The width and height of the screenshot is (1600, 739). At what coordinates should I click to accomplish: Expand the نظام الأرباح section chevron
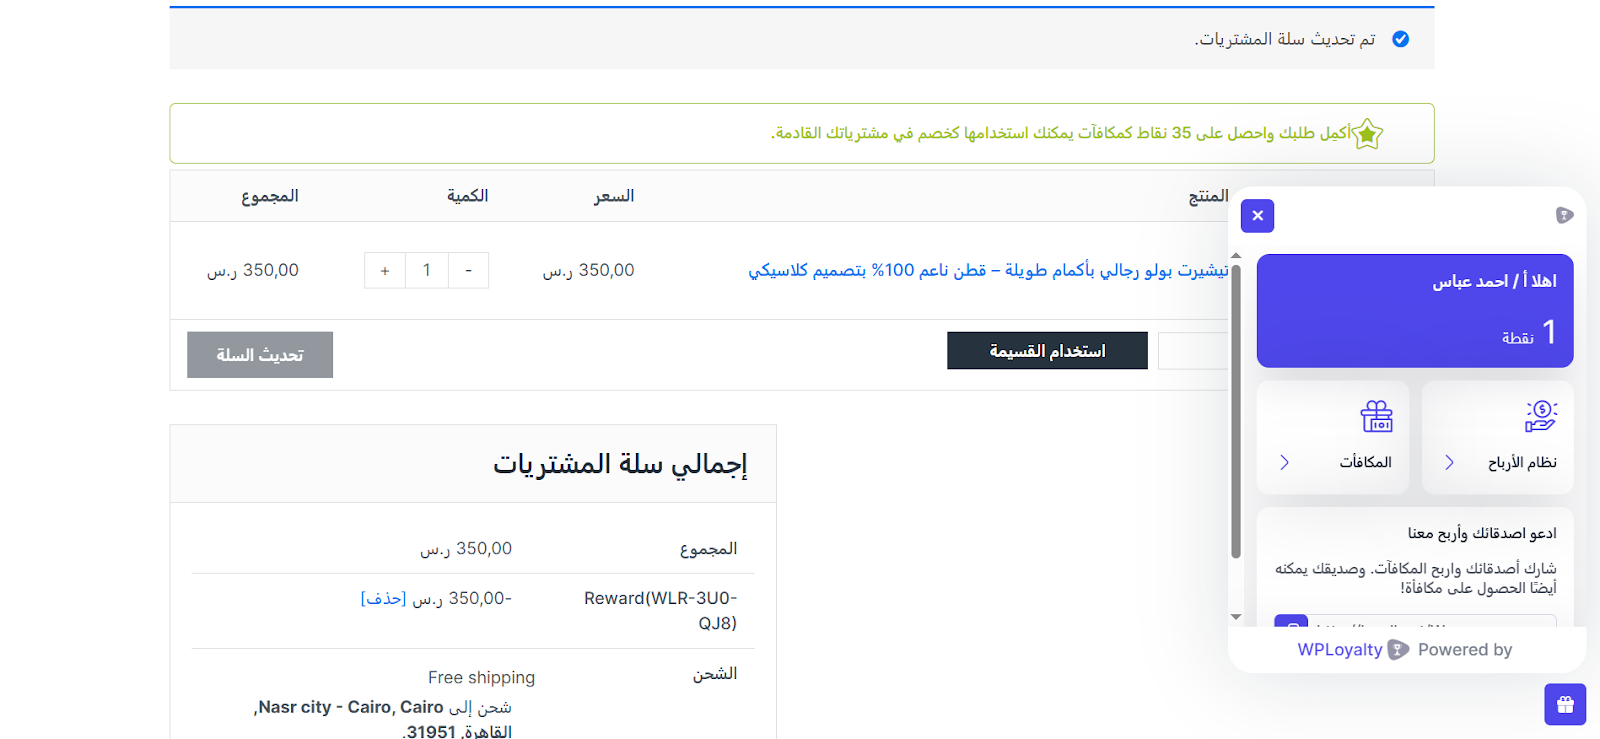pos(1449,462)
